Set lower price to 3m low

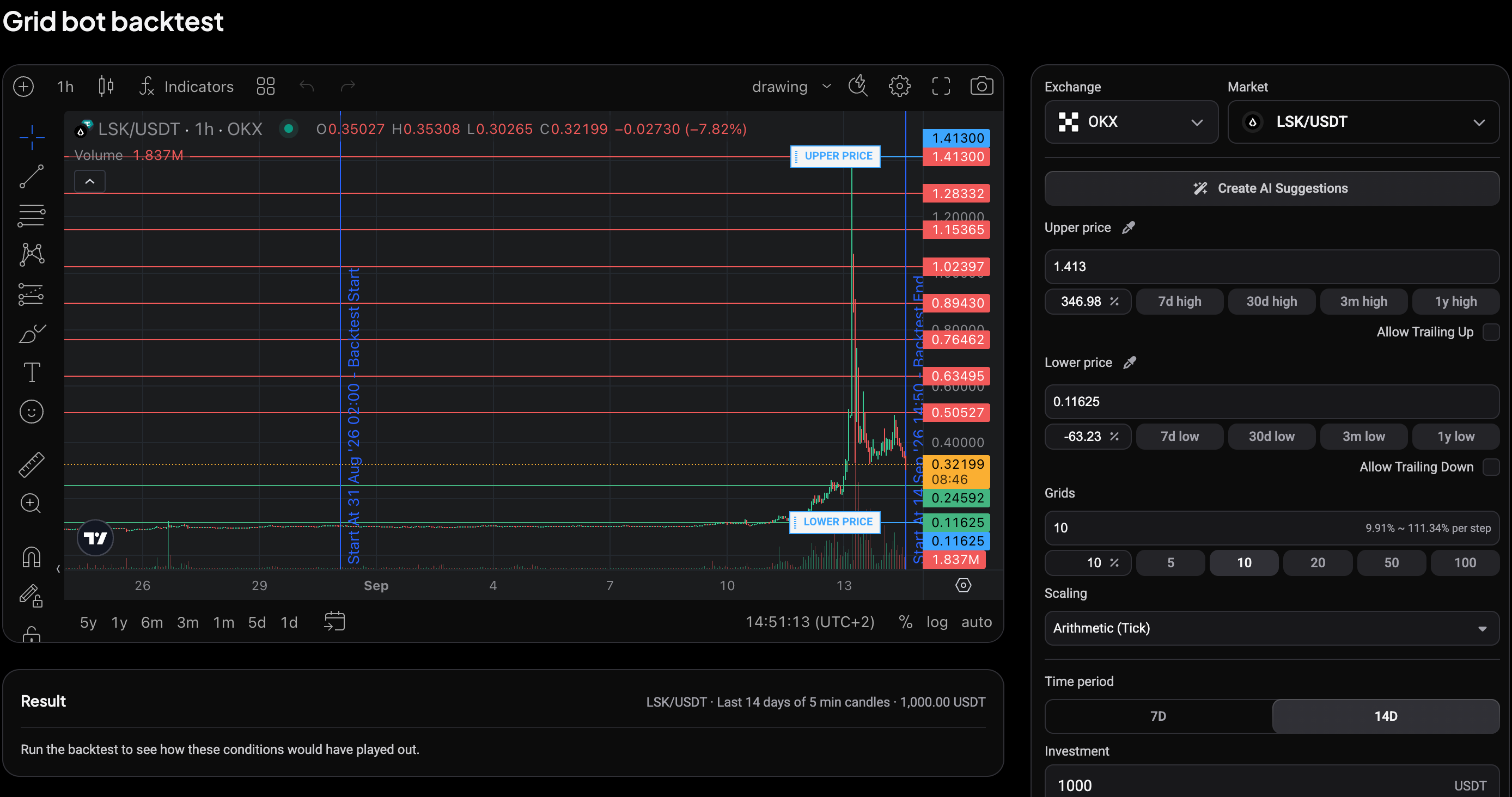(1364, 436)
